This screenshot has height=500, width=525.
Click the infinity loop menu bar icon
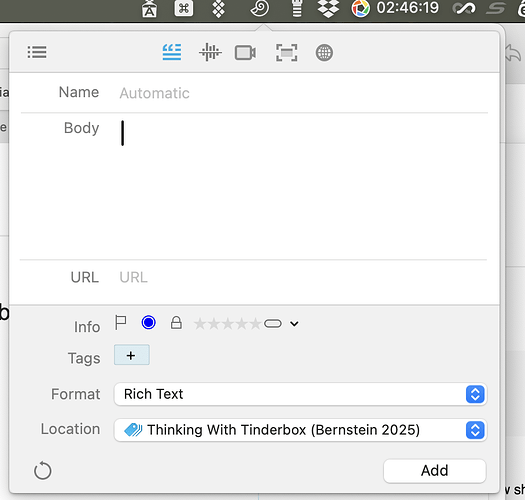tap(463, 9)
